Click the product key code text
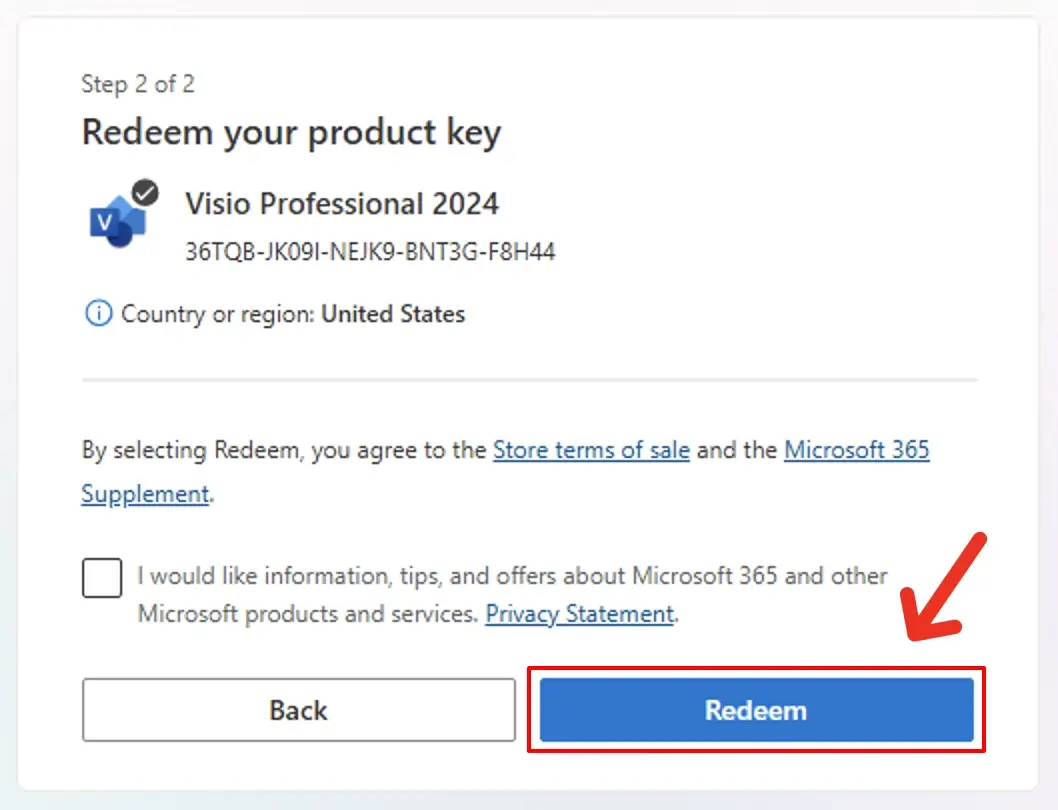 370,251
